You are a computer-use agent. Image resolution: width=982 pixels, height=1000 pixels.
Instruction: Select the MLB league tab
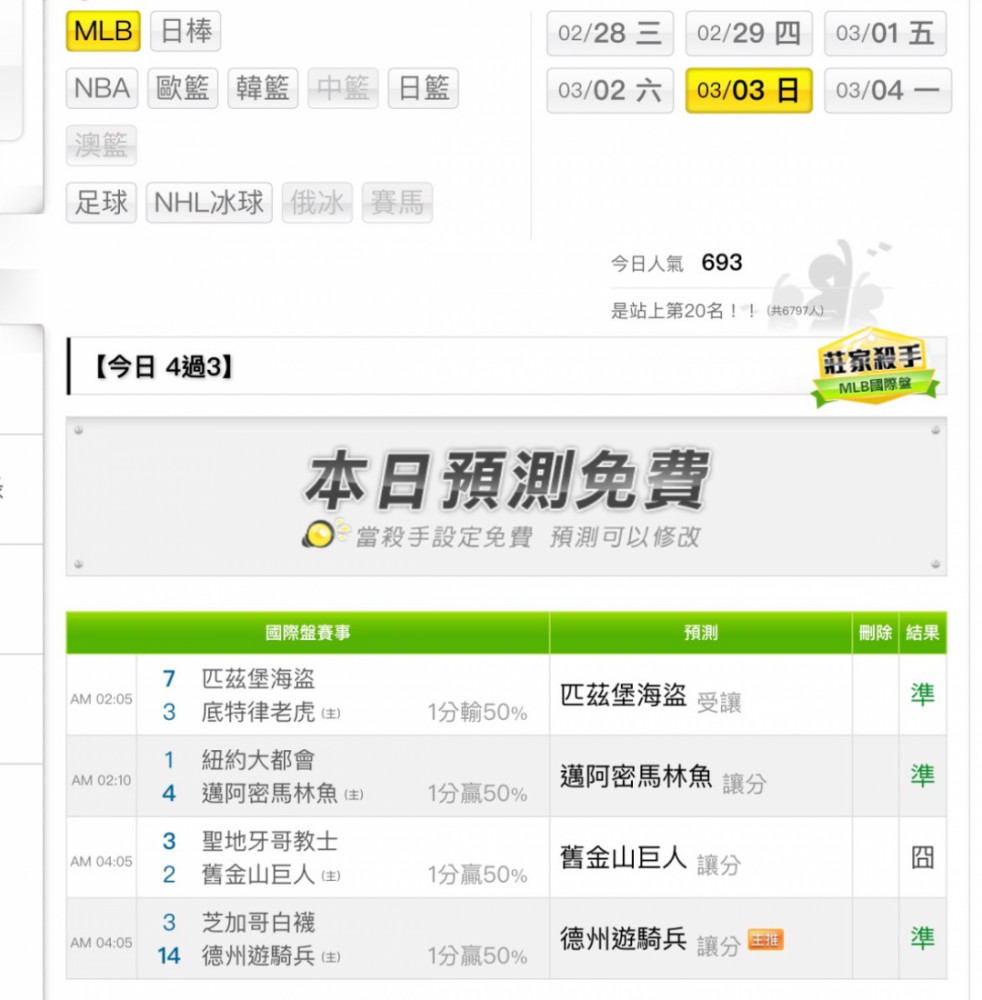point(103,31)
